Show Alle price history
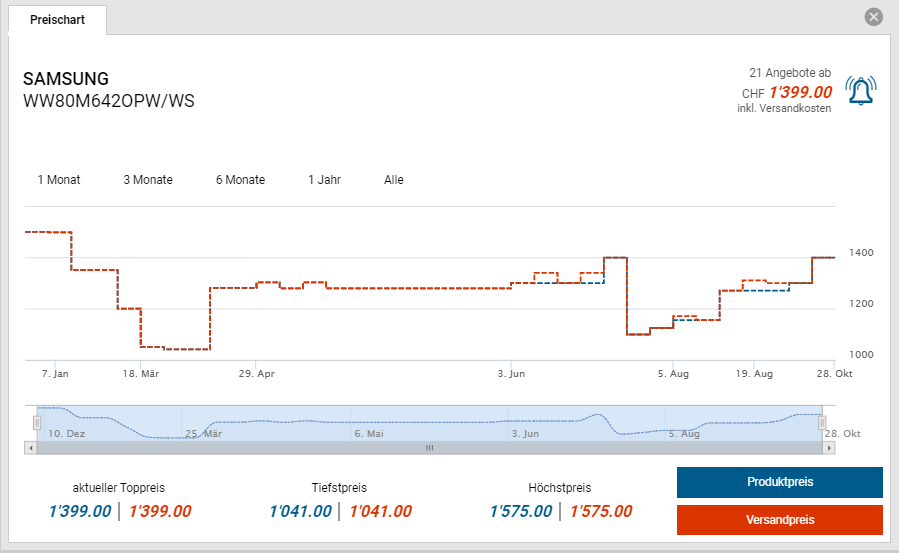 click(x=394, y=180)
